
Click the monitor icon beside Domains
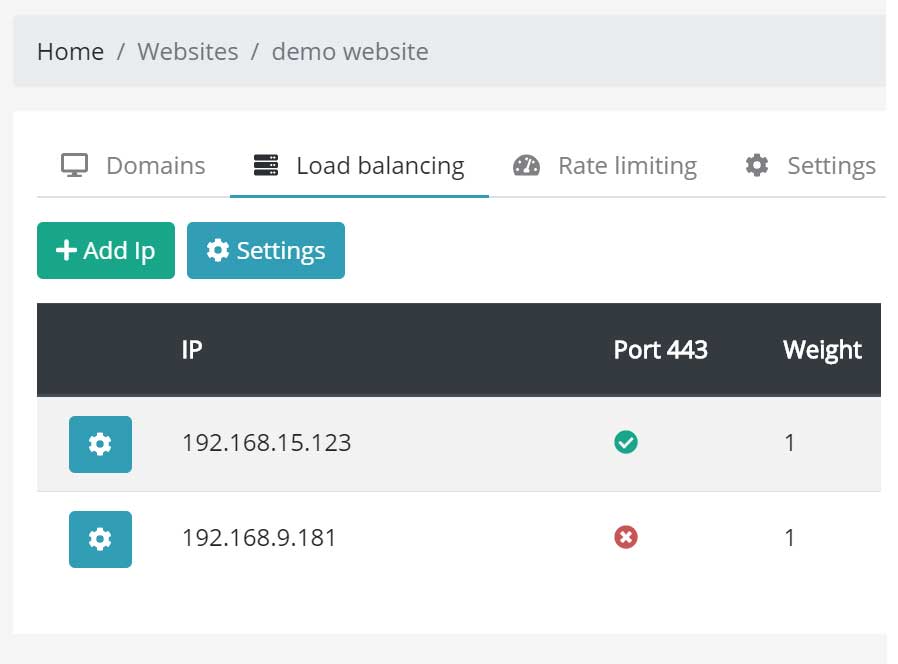pyautogui.click(x=74, y=166)
